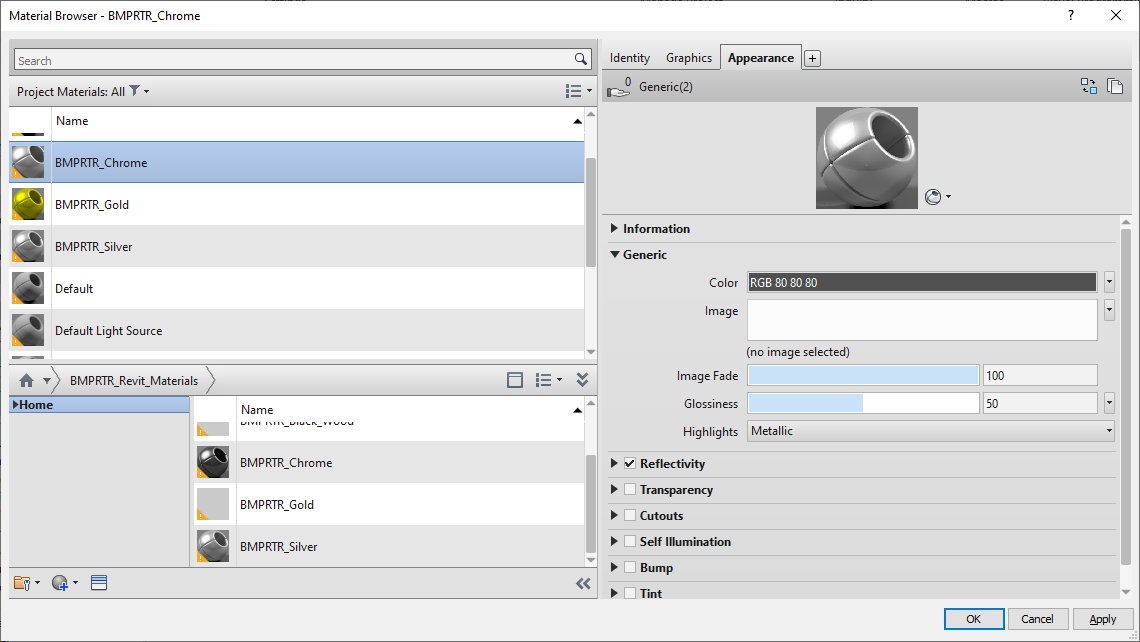Expand the Self Illumination section

[614, 542]
